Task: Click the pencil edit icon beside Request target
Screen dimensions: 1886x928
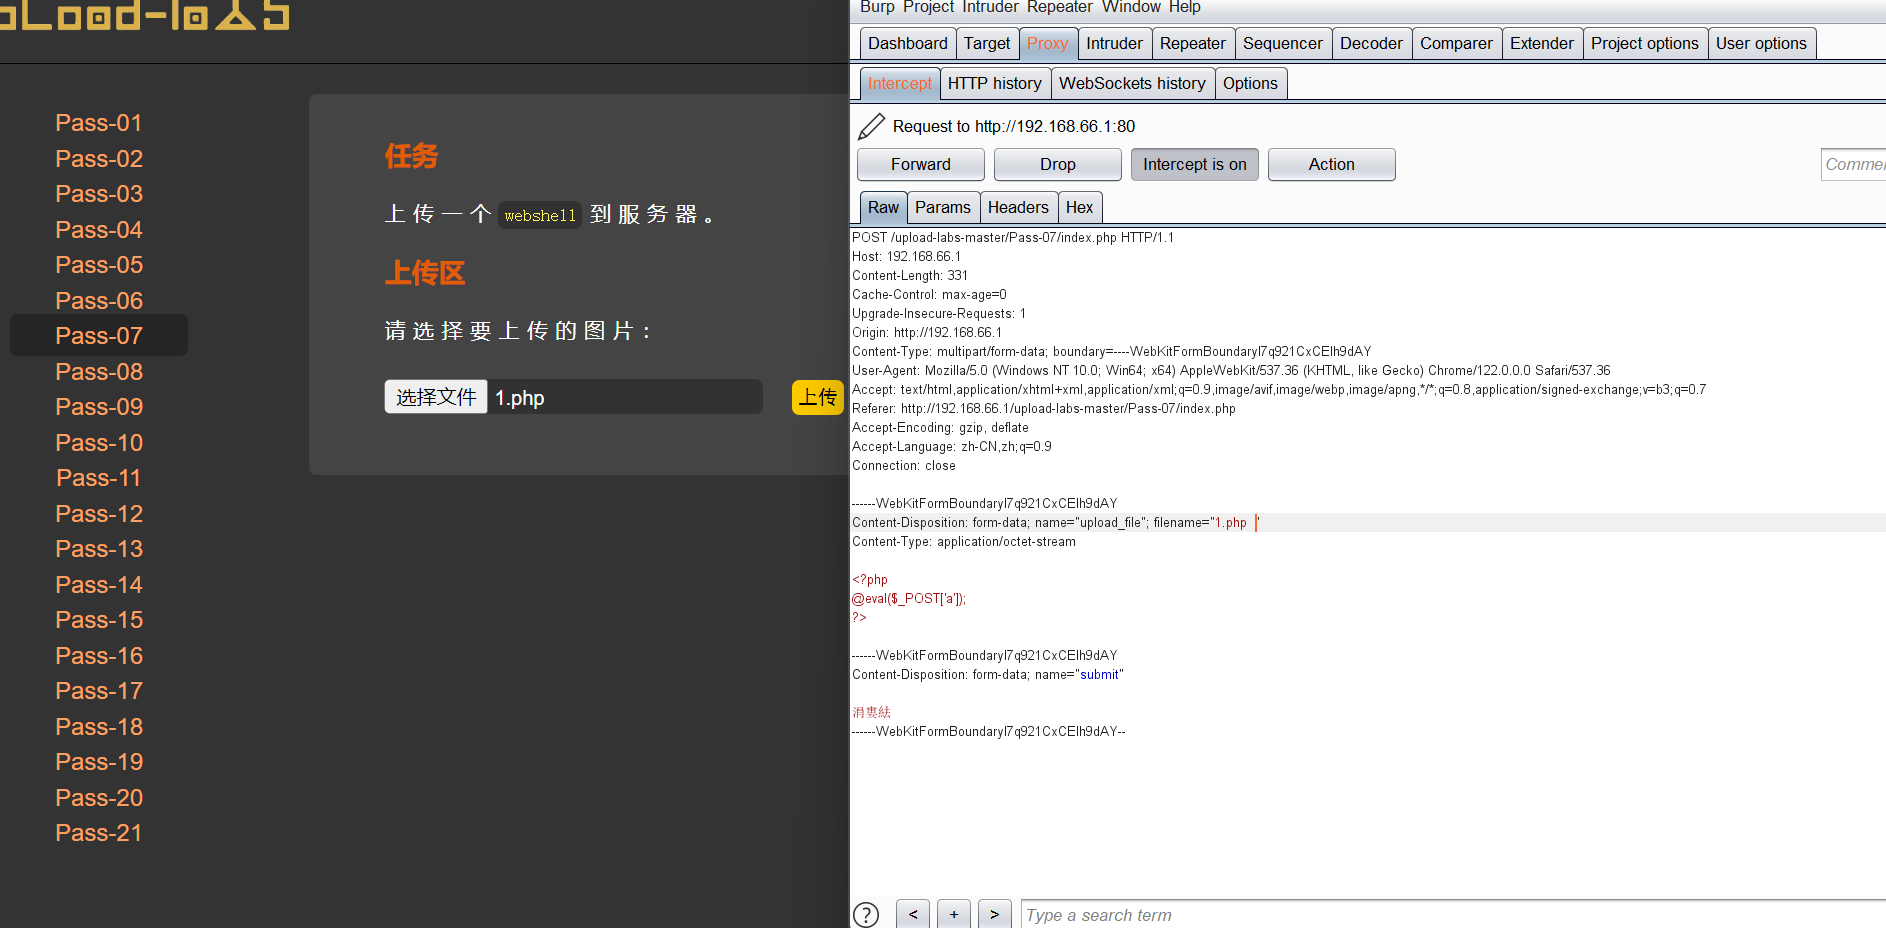Action: (872, 126)
